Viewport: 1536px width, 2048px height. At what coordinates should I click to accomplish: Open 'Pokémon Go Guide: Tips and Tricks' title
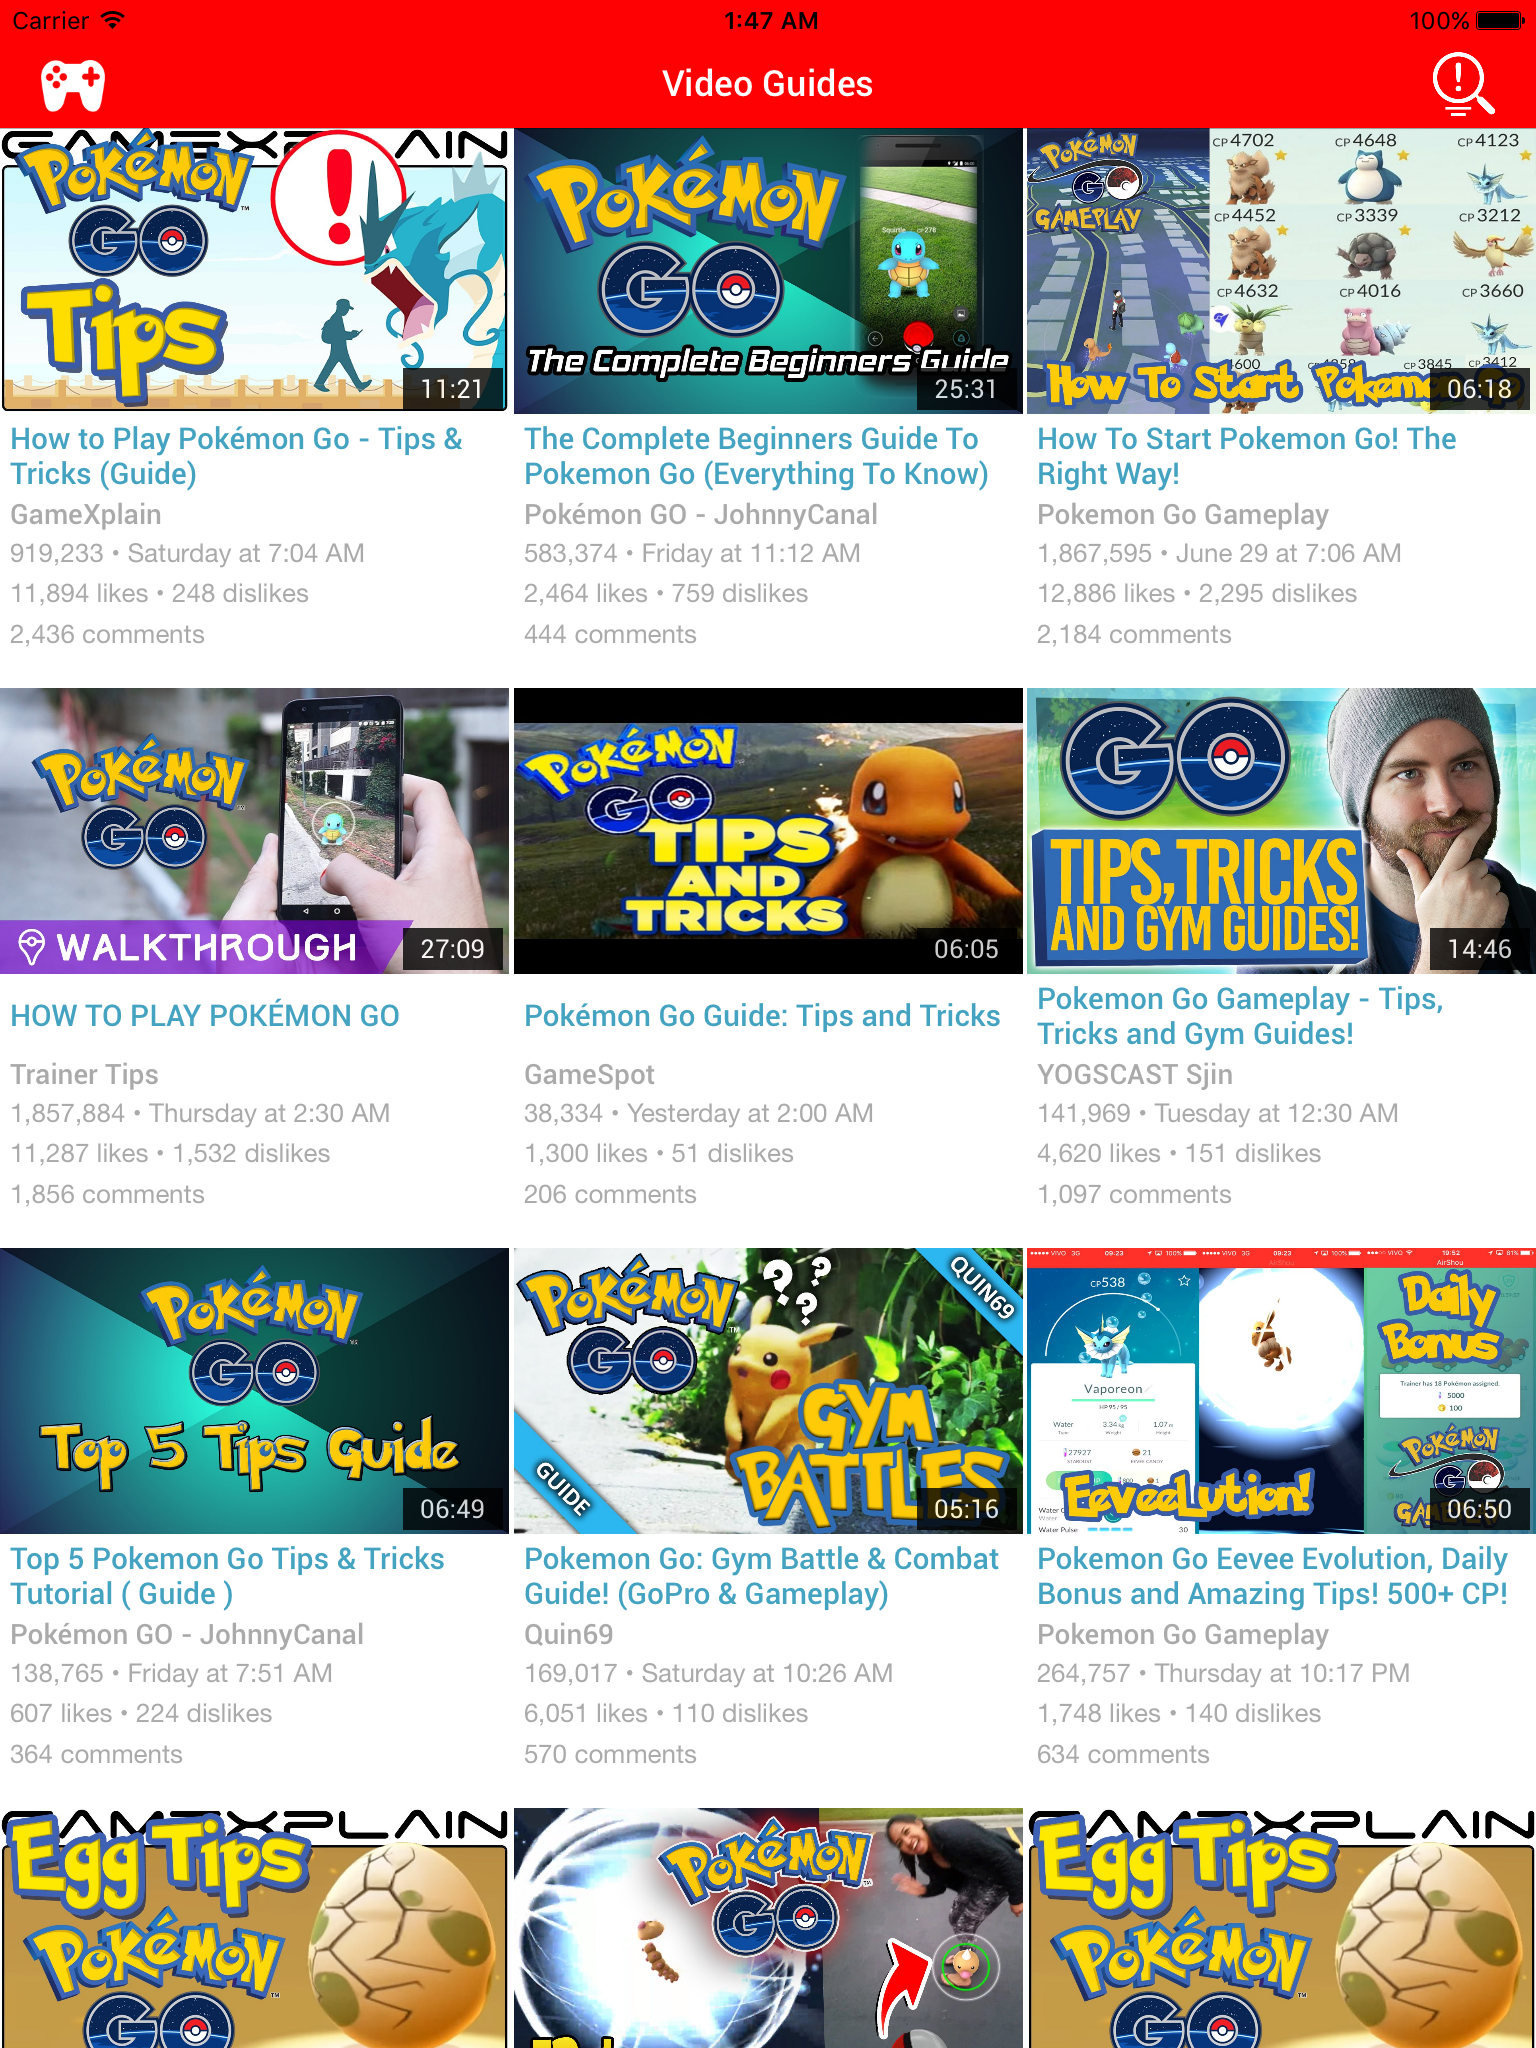[762, 1016]
